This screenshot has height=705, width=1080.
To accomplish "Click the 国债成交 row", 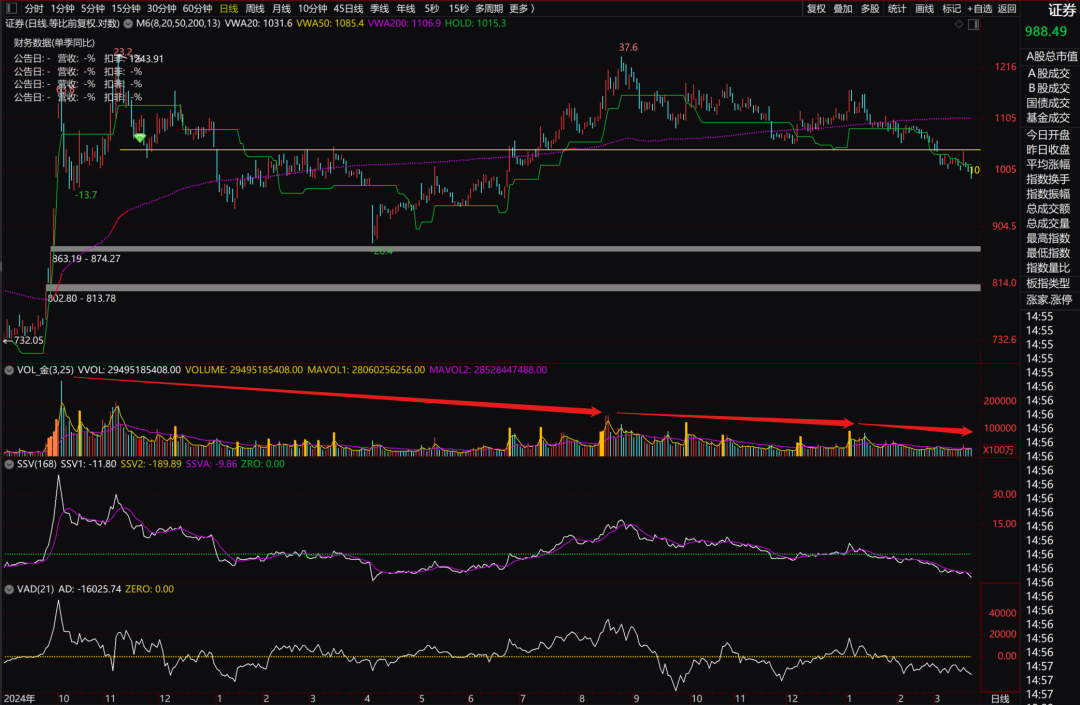I will pyautogui.click(x=1050, y=103).
